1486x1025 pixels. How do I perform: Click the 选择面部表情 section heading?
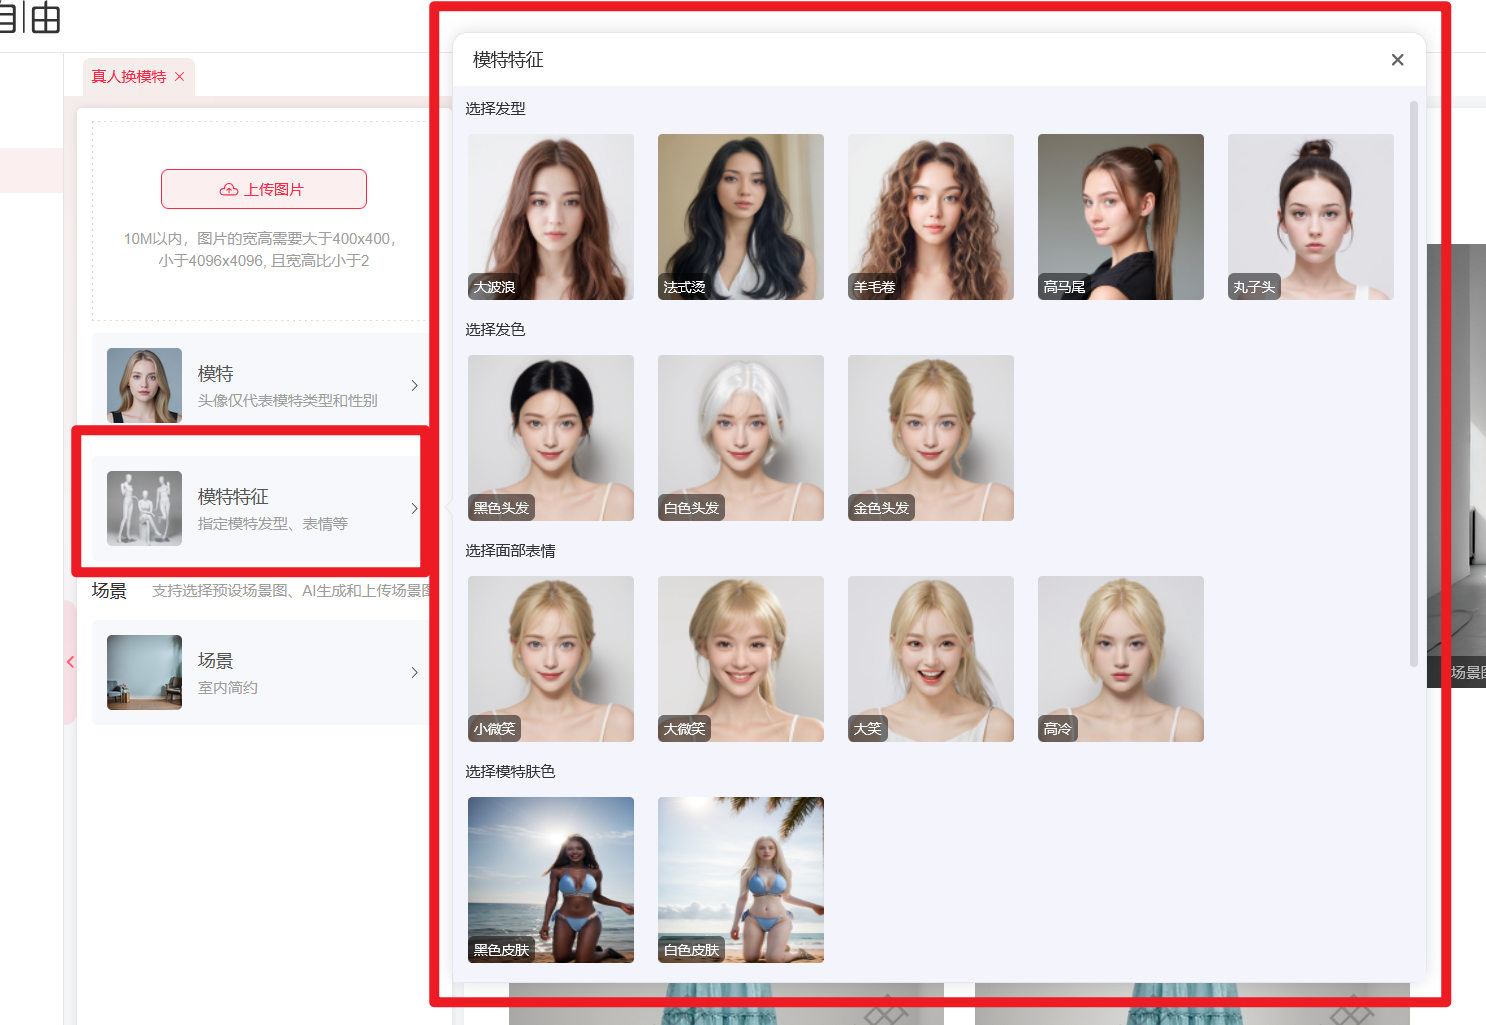510,550
